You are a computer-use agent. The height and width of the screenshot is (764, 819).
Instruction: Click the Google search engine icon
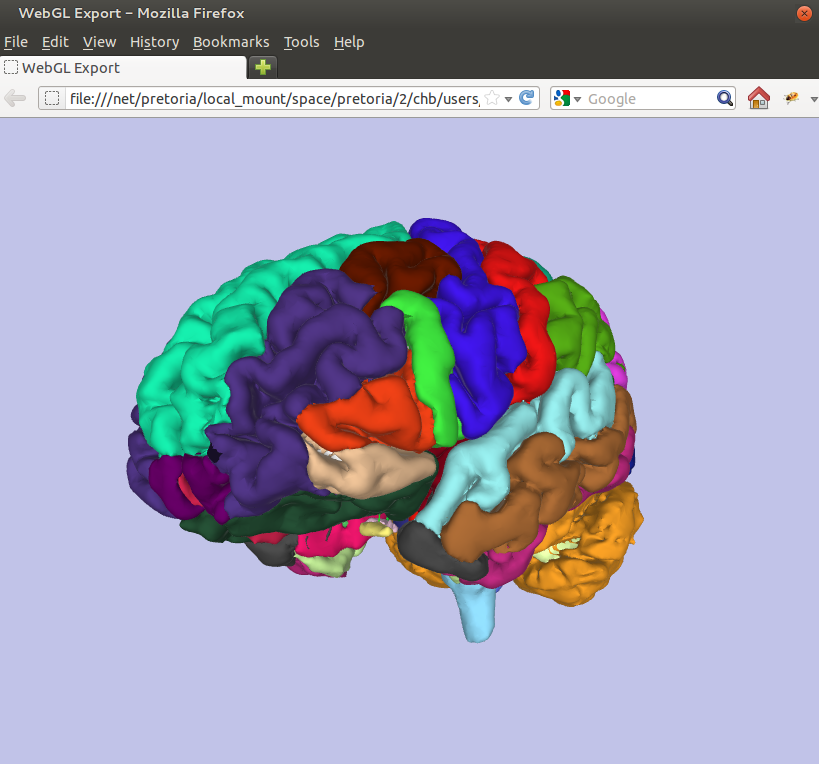(x=562, y=98)
